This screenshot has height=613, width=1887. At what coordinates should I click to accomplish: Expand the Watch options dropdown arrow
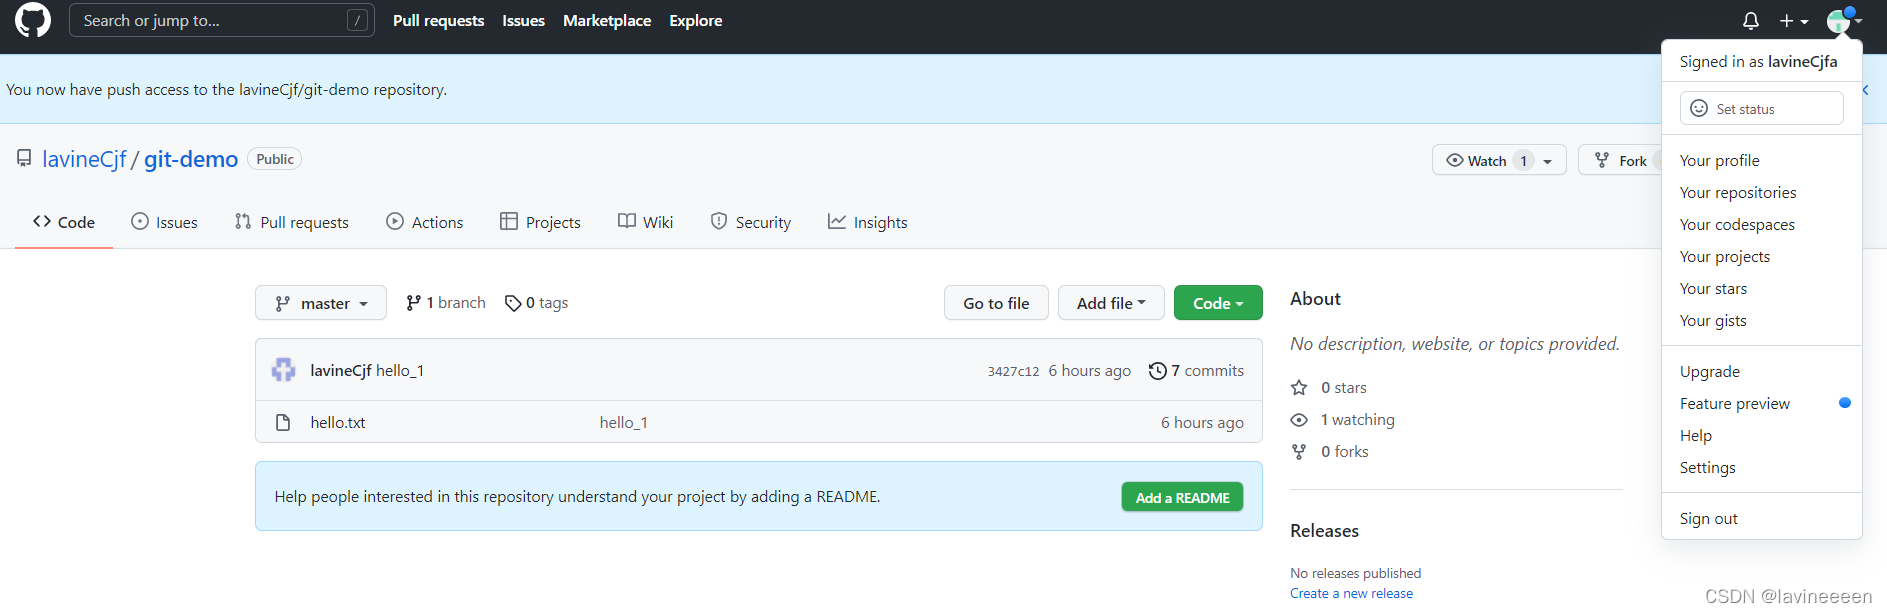(x=1548, y=161)
